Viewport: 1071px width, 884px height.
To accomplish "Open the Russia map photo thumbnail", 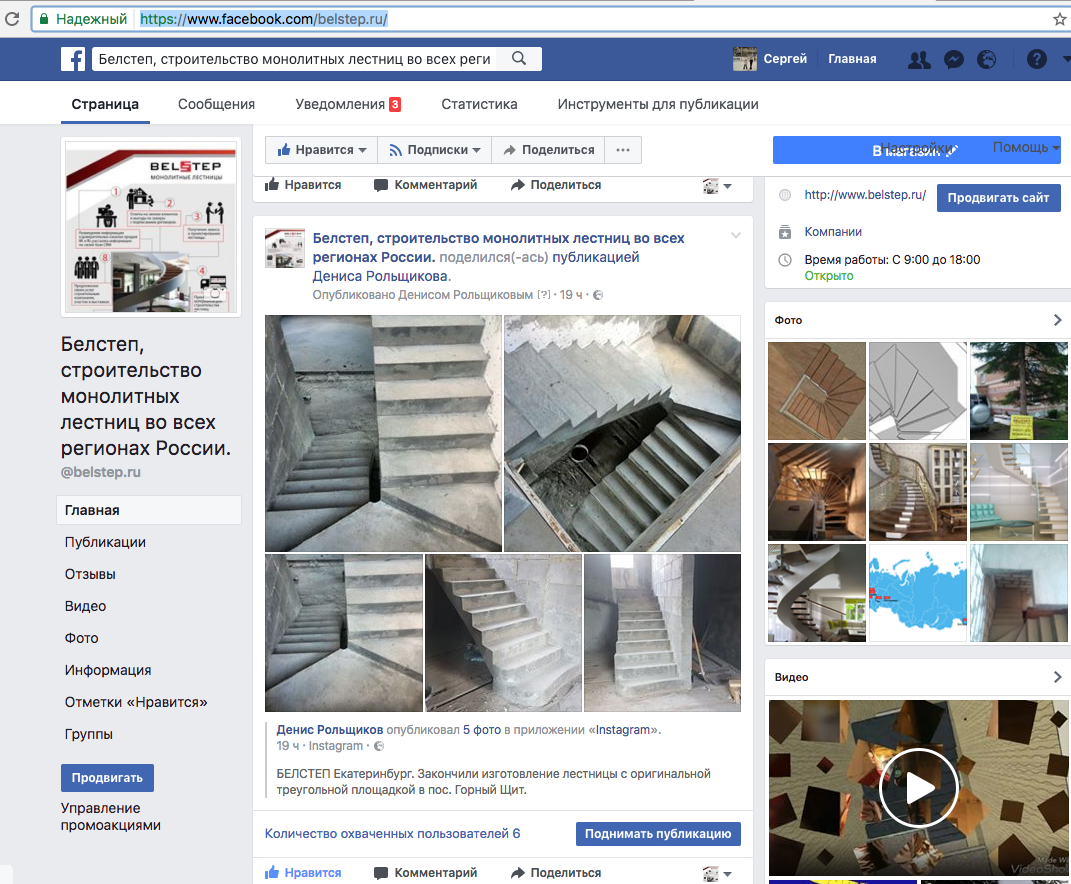I will click(917, 593).
